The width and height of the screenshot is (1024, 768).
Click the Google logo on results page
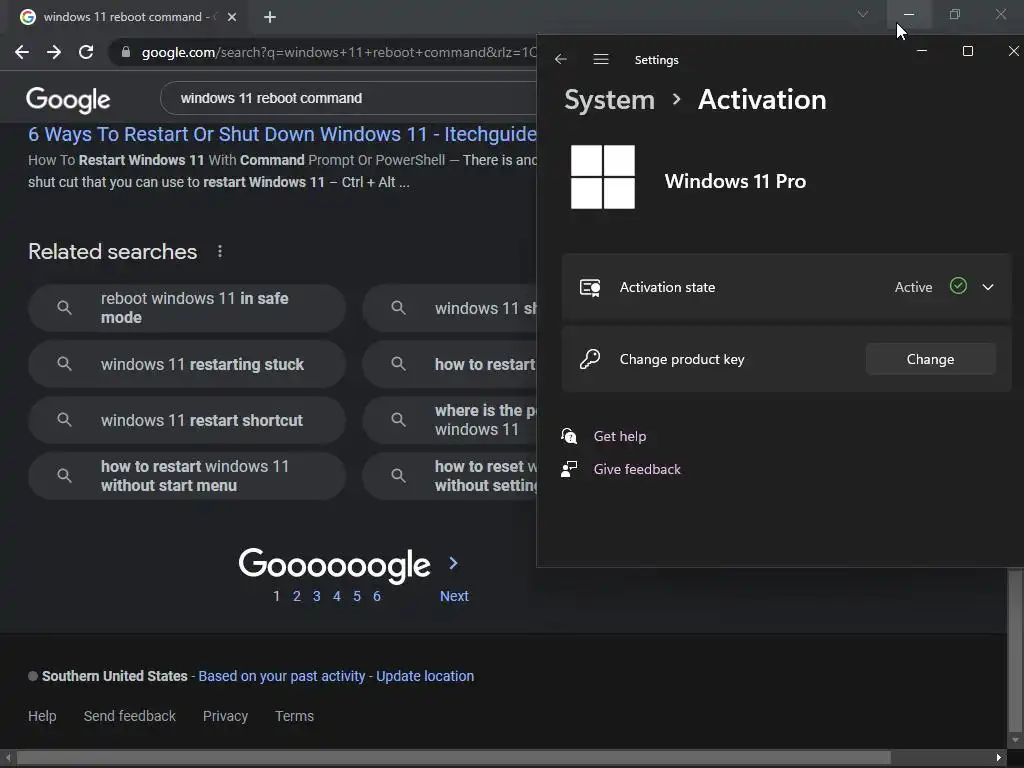[68, 100]
